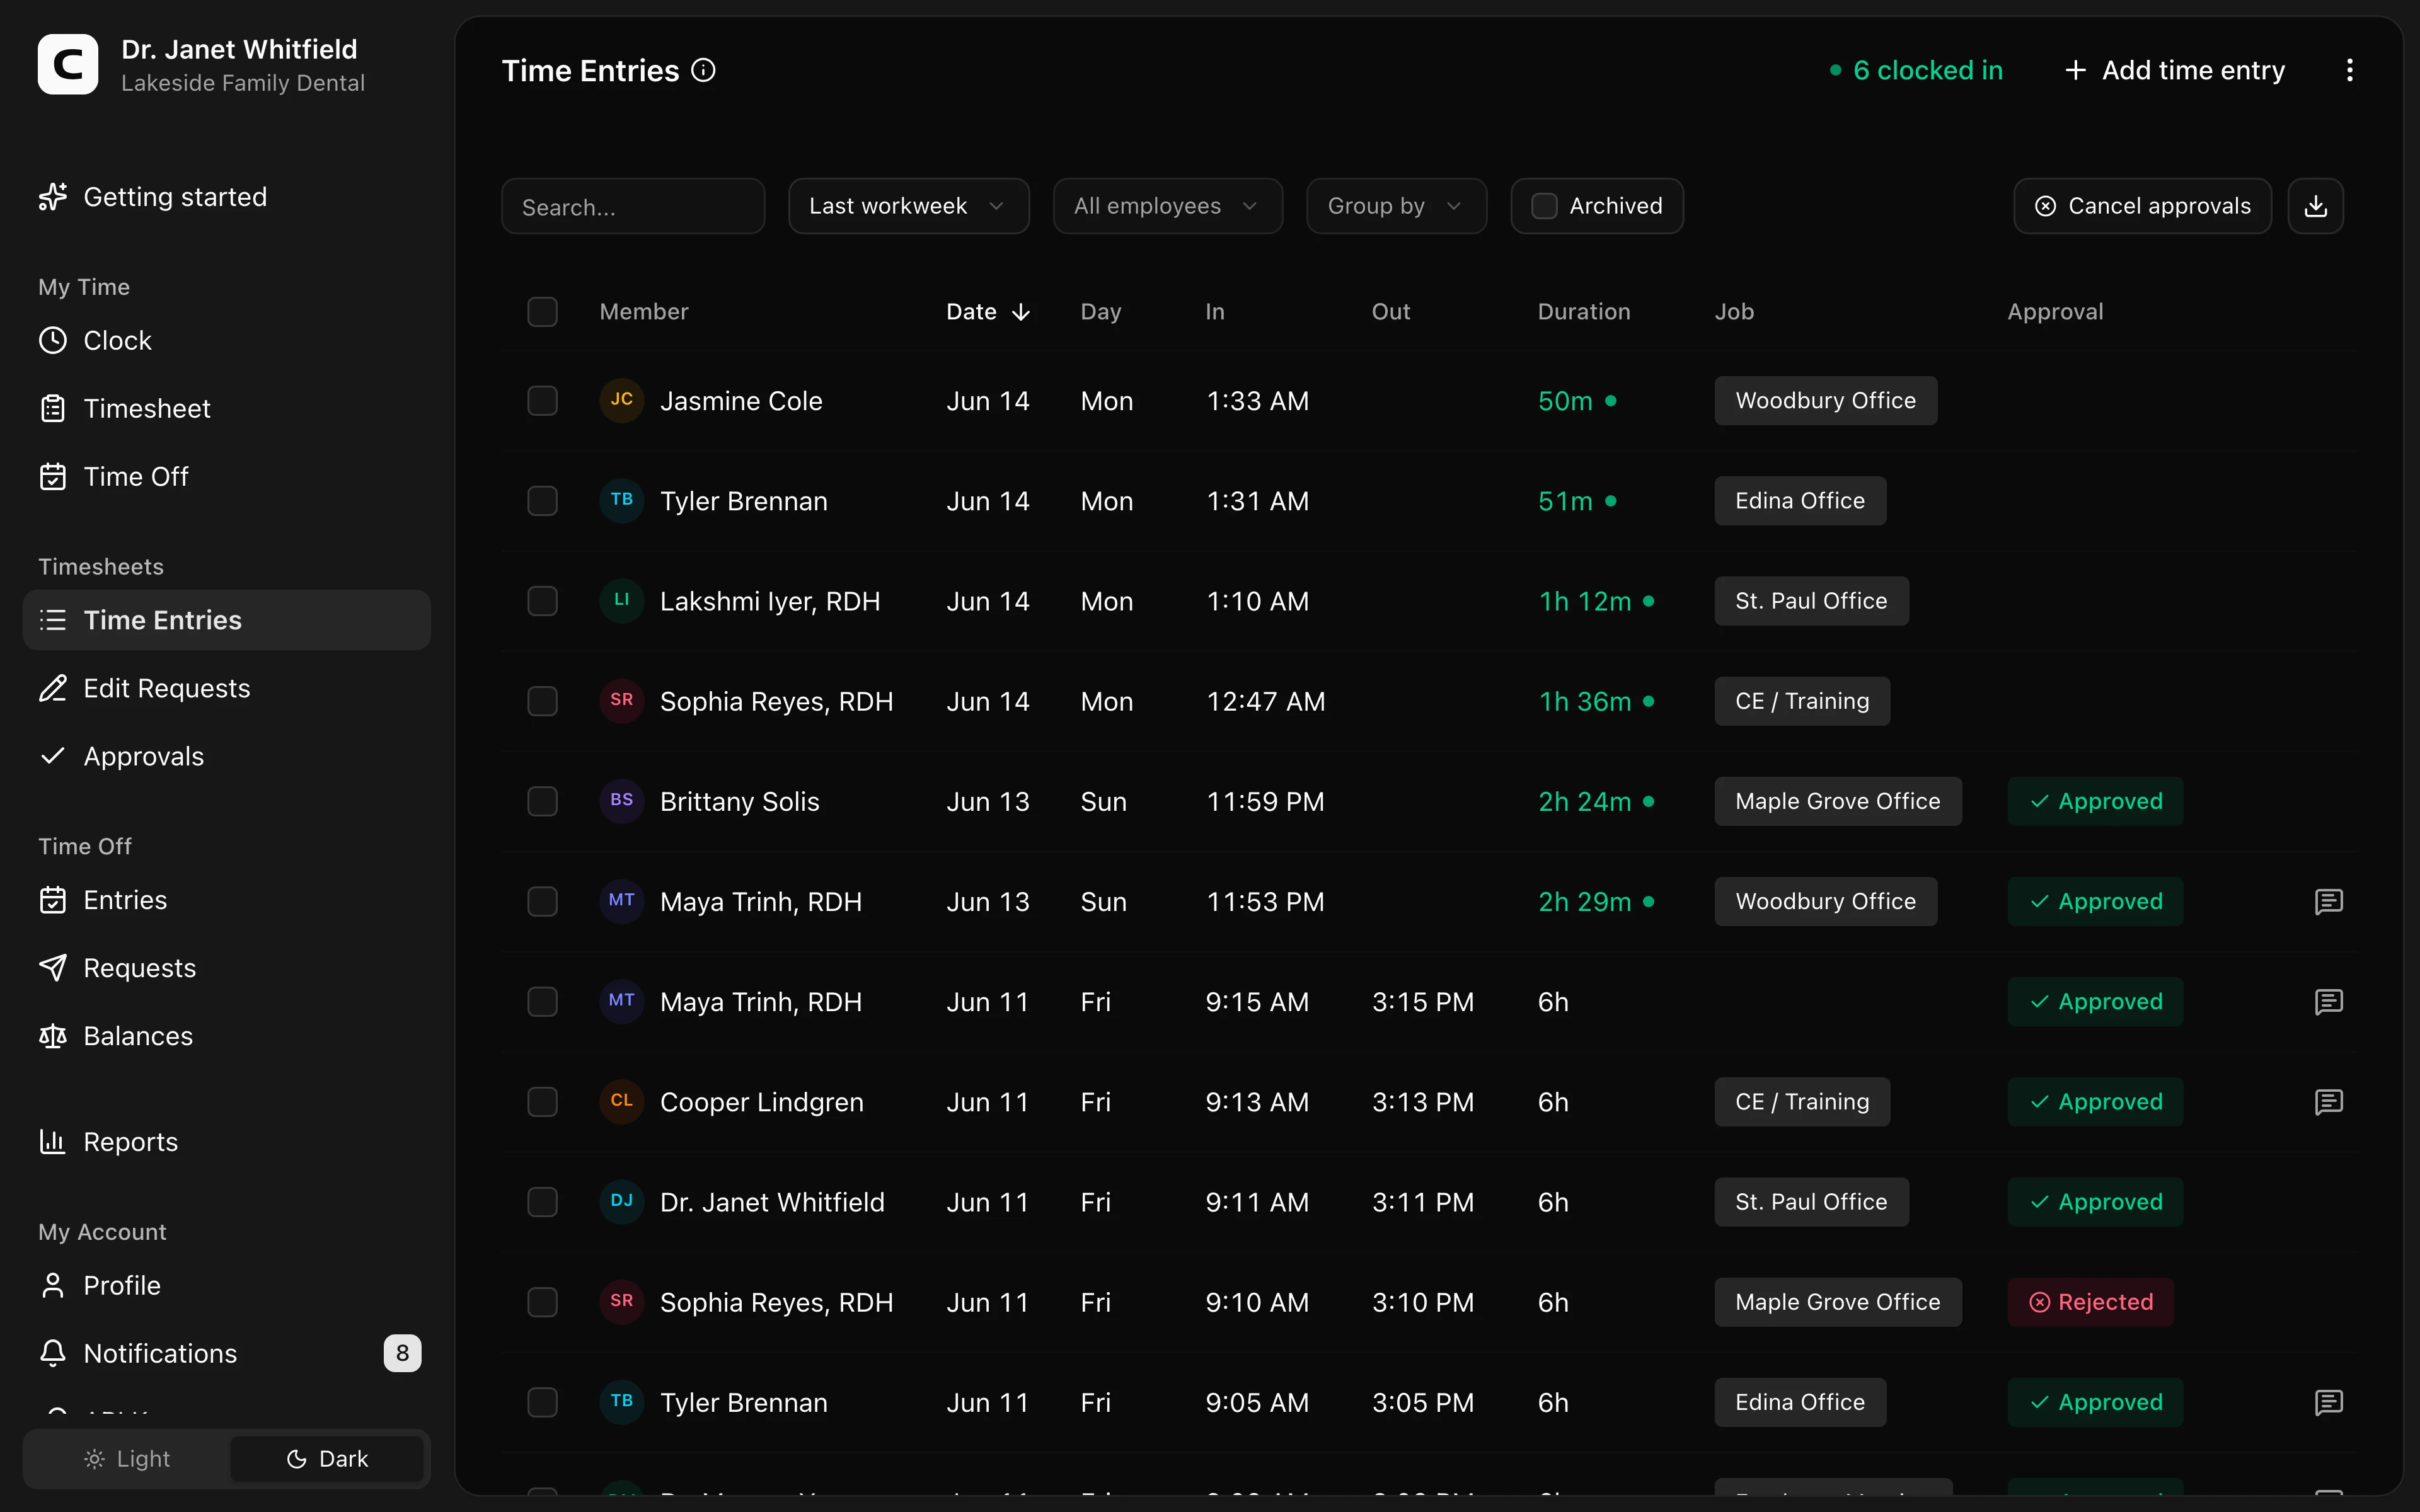
Task: Click Brittany Solis's BS avatar
Action: click(x=622, y=800)
